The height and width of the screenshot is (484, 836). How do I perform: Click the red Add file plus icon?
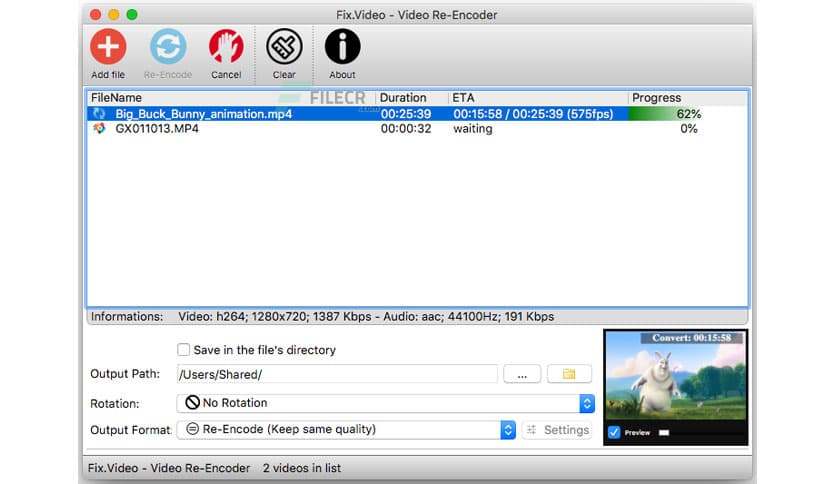point(108,46)
